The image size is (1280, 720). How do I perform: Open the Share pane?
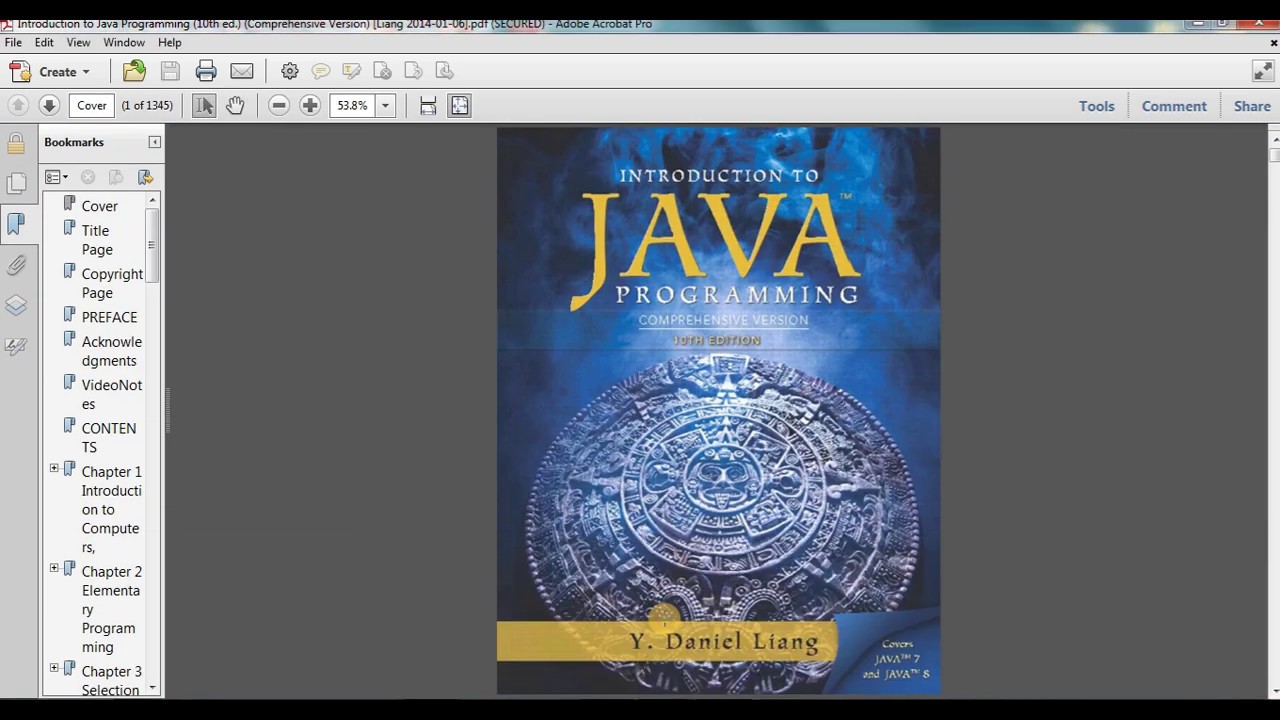[1252, 106]
